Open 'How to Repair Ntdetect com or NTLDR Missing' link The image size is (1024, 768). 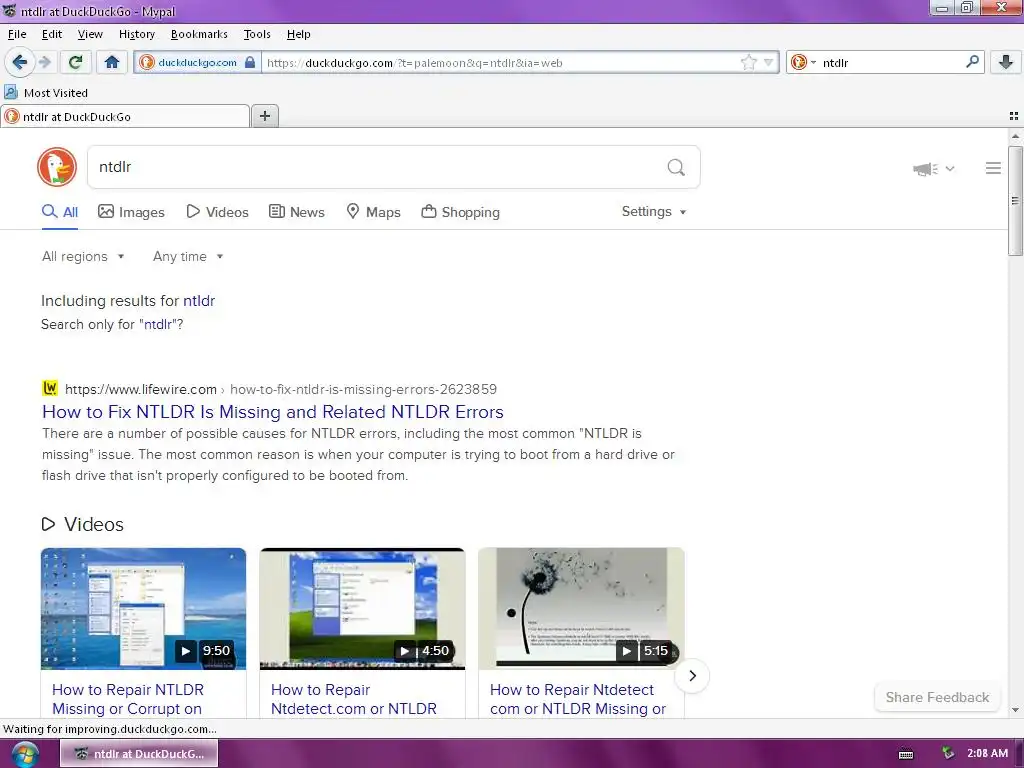578,699
